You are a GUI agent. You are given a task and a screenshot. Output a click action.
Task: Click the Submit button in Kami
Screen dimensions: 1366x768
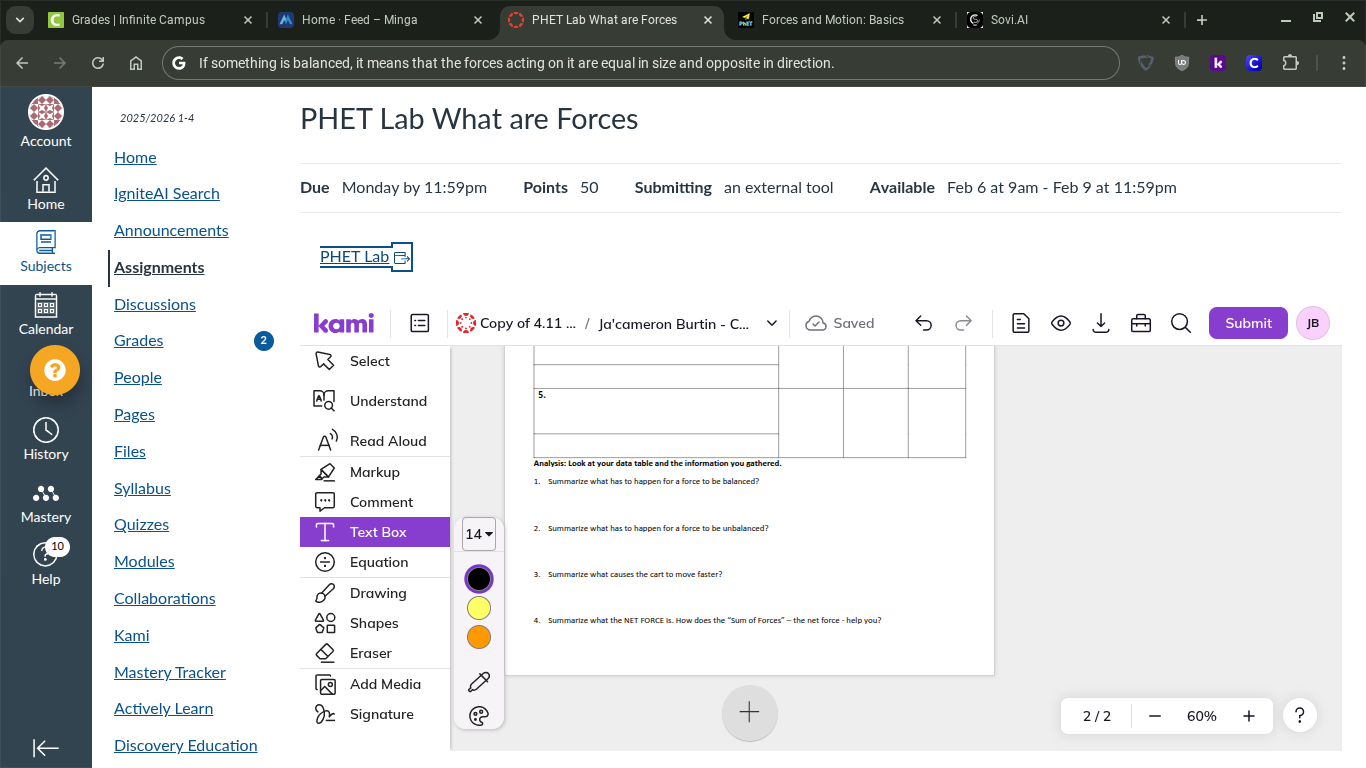click(1247, 322)
